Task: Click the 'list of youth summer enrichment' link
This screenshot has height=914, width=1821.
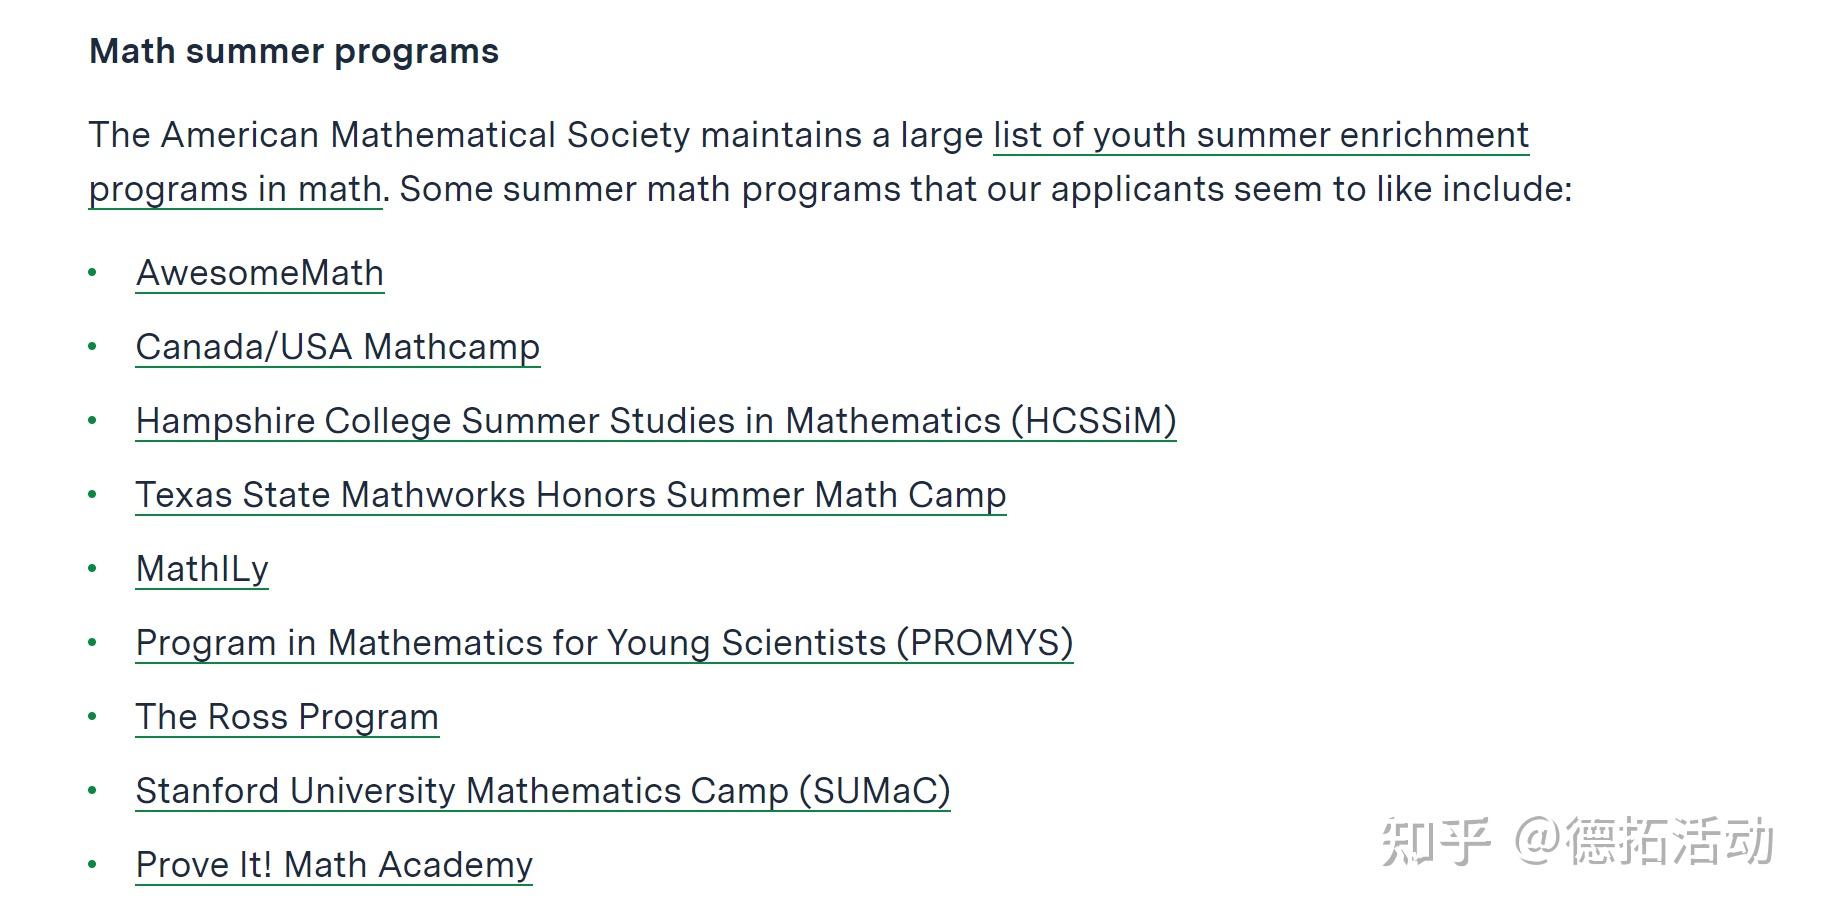Action: coord(1260,135)
